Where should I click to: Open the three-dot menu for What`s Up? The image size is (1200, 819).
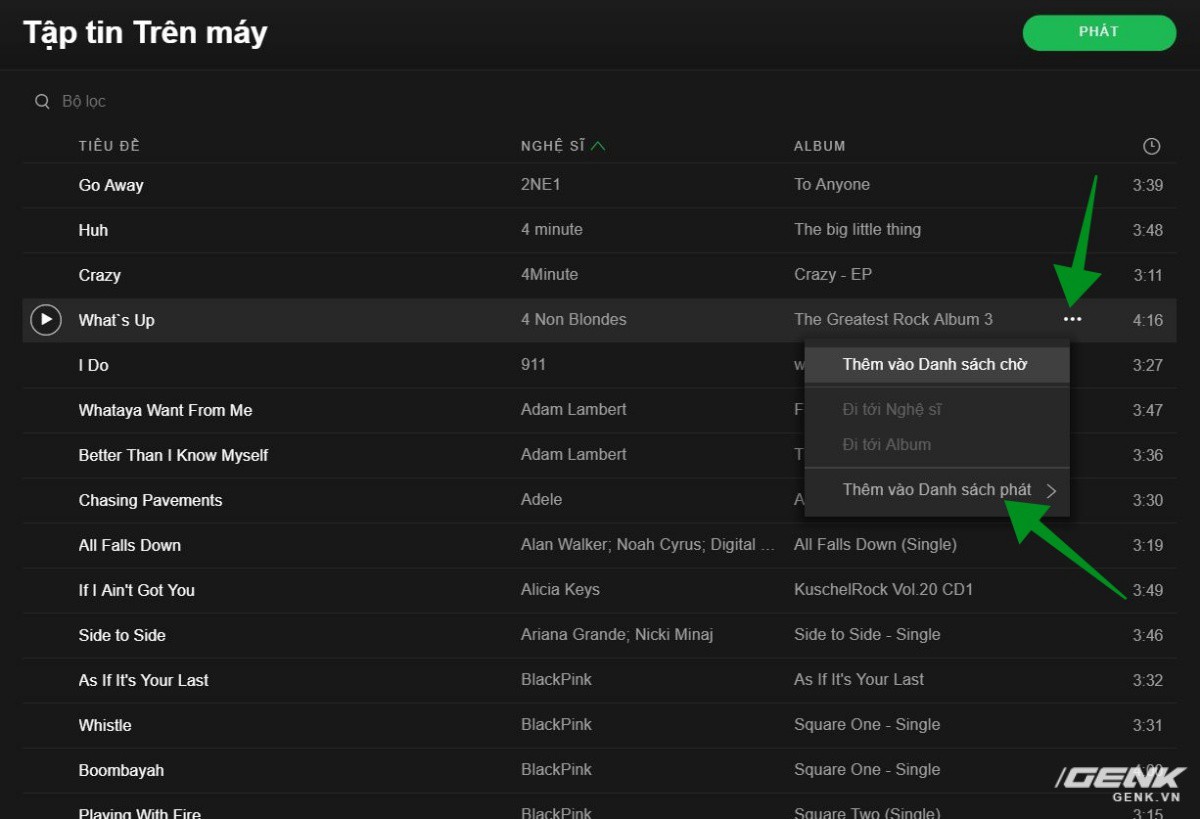point(1073,320)
